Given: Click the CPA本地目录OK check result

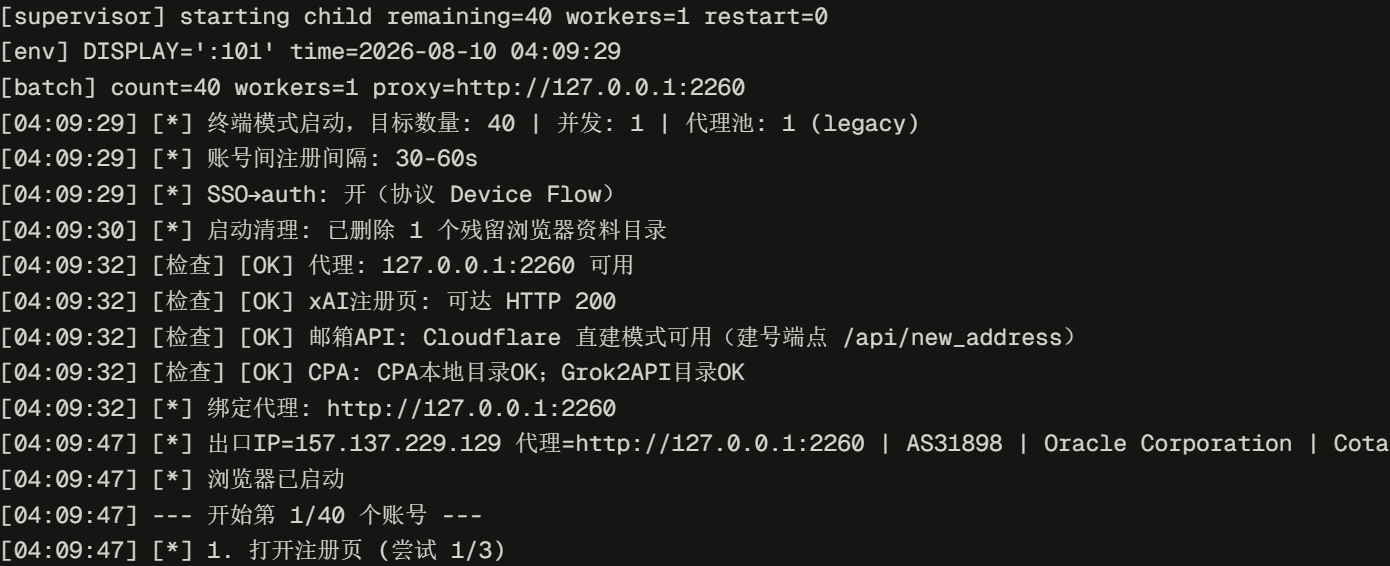Looking at the screenshot, I should tap(460, 374).
